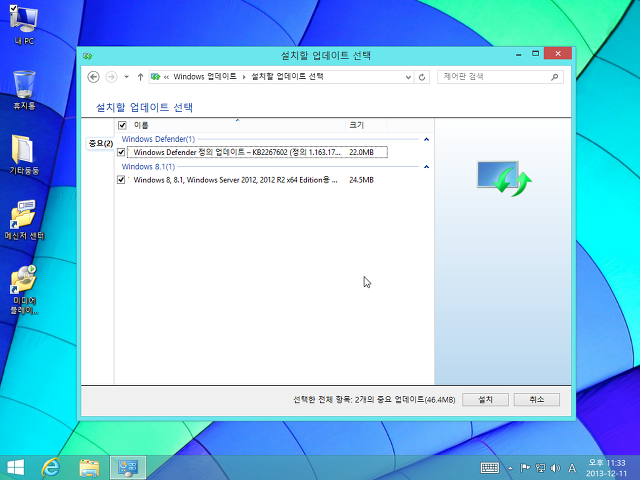Click the Forward navigation arrow
The width and height of the screenshot is (640, 480).
[111, 77]
